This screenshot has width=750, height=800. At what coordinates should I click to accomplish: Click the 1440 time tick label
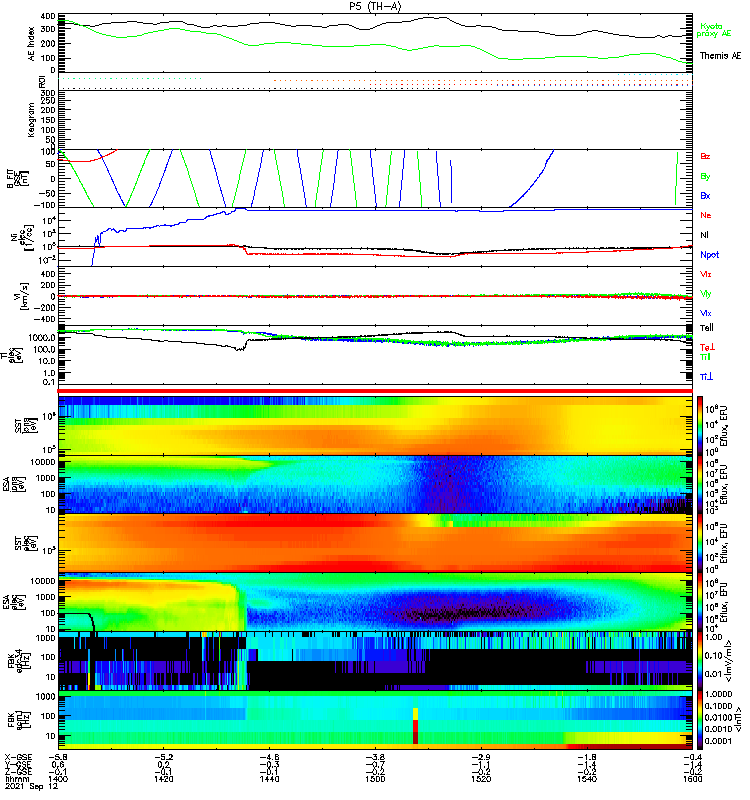[269, 779]
